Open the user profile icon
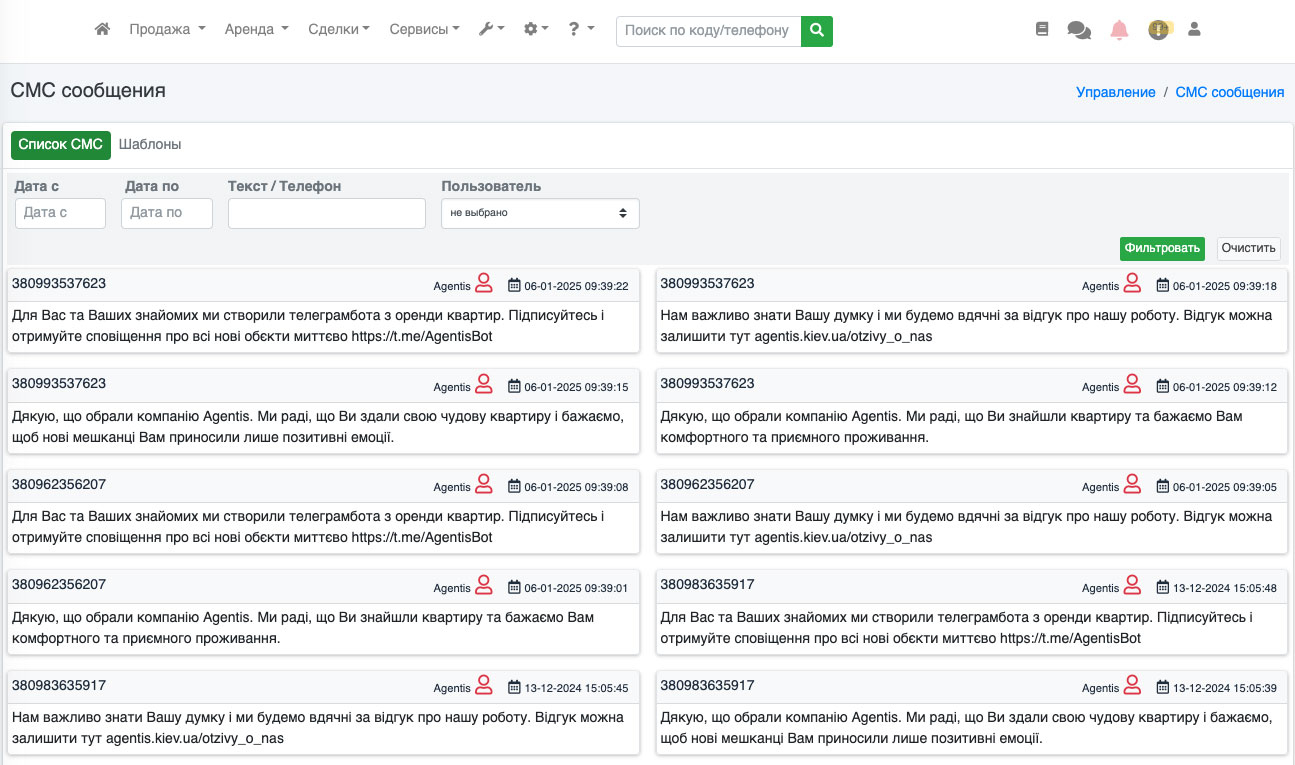 [x=1194, y=30]
